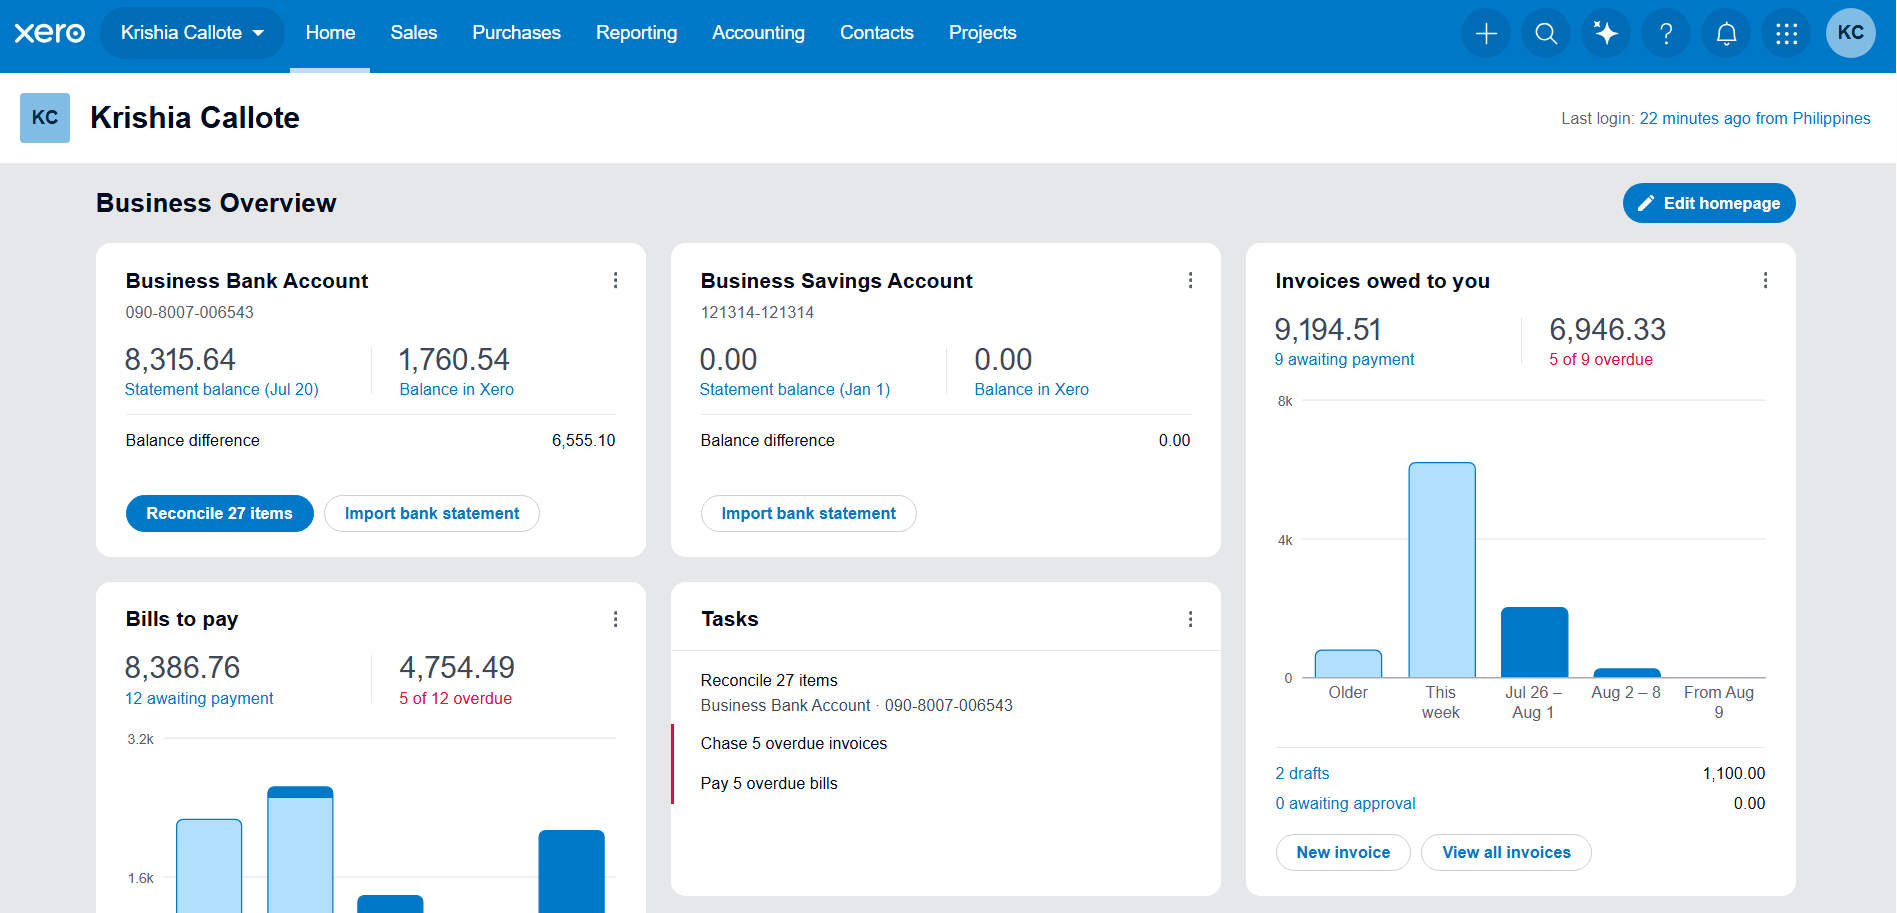Viewport: 1897px width, 913px height.
Task: Click the account number 121314-121314
Action: (758, 313)
